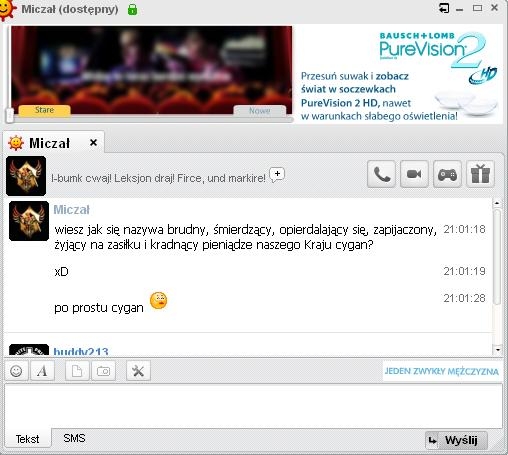Send a gift using the gift icon
Screen dimensions: 508x455
480,174
